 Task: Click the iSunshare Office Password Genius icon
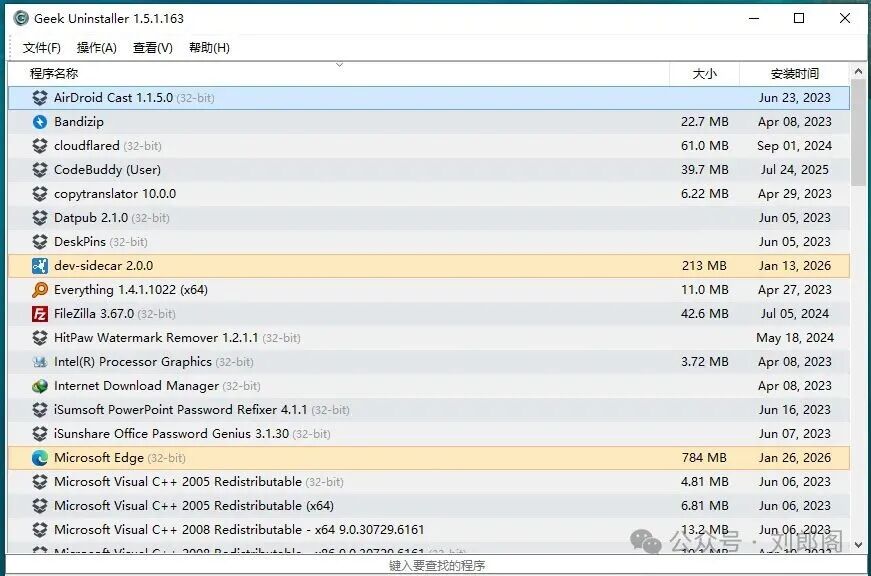click(40, 434)
